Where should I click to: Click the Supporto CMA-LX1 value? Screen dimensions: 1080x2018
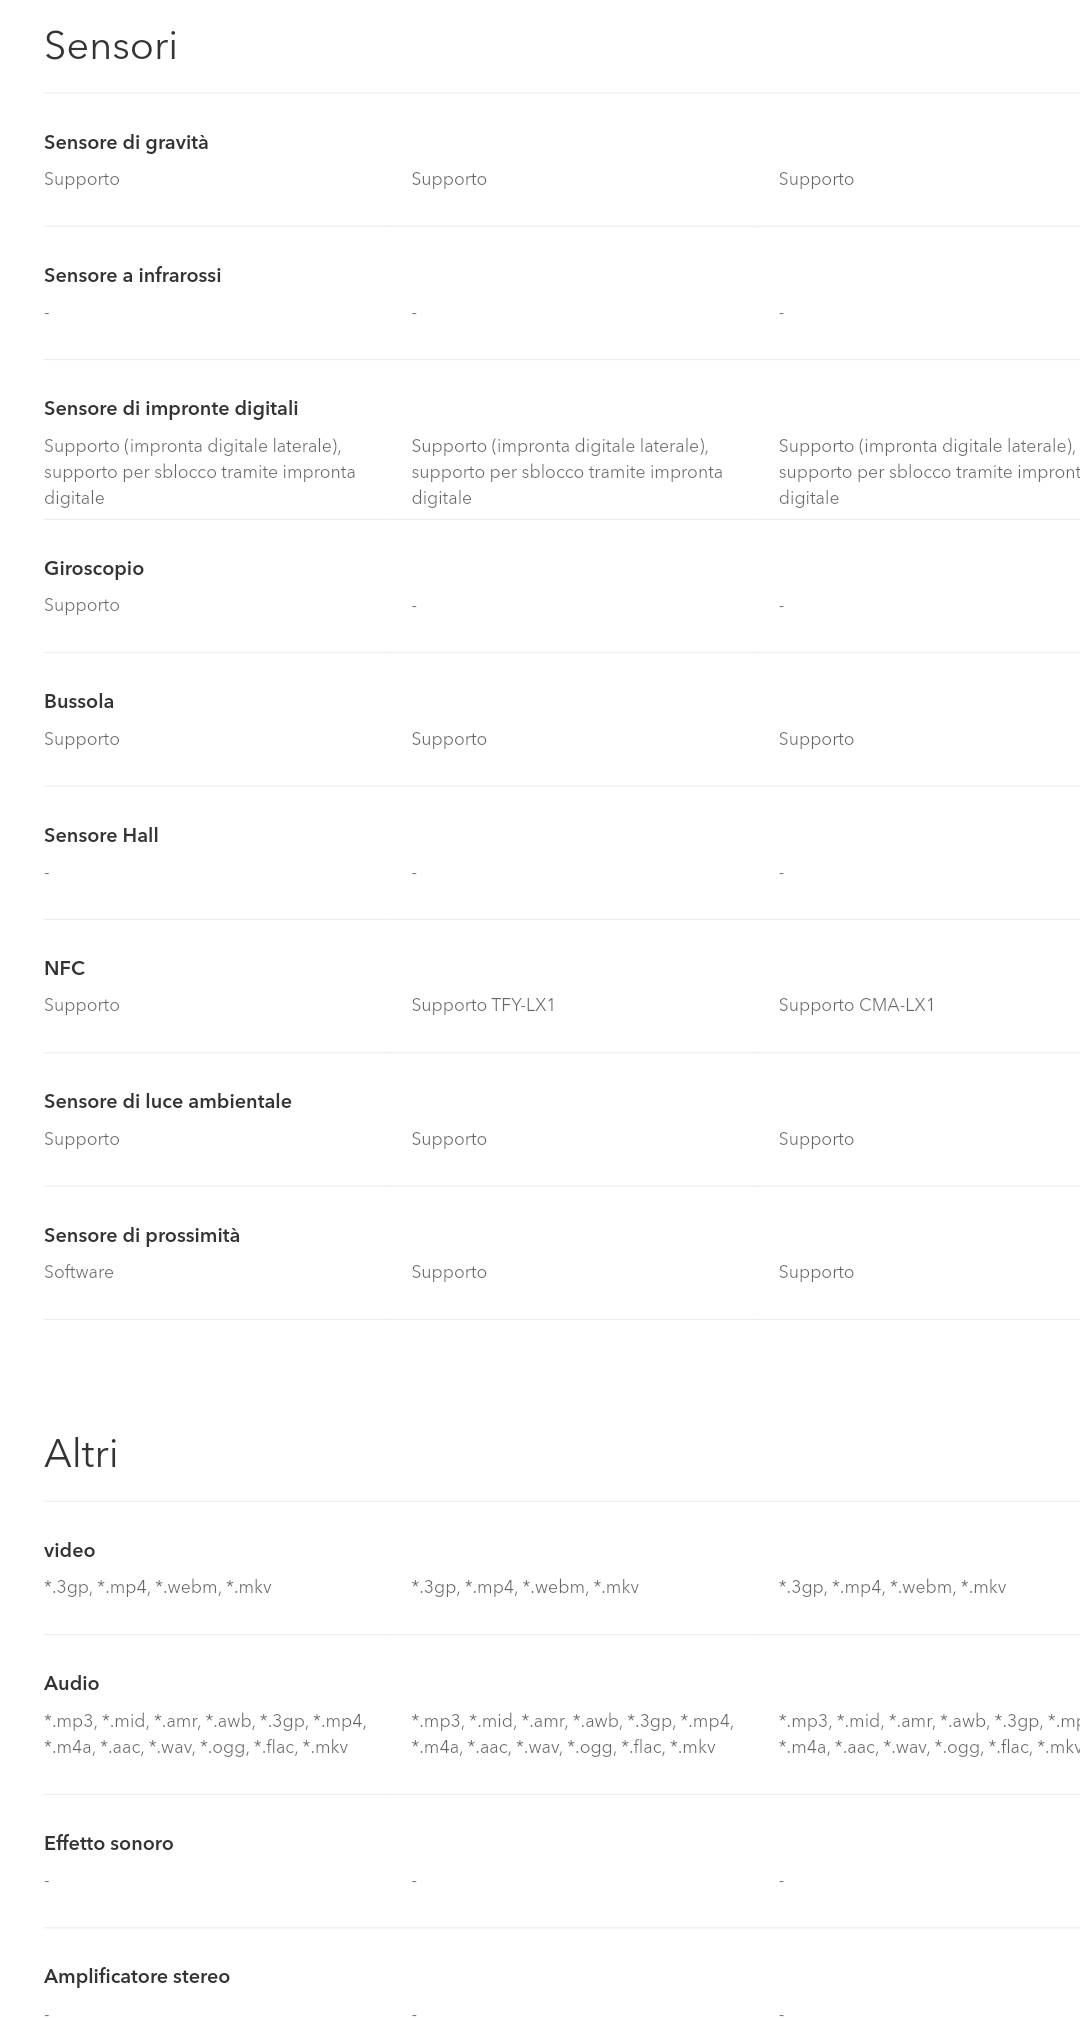point(856,1005)
